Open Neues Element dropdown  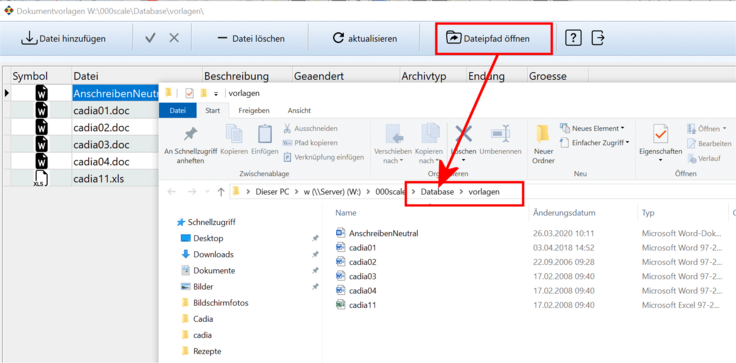click(x=592, y=128)
